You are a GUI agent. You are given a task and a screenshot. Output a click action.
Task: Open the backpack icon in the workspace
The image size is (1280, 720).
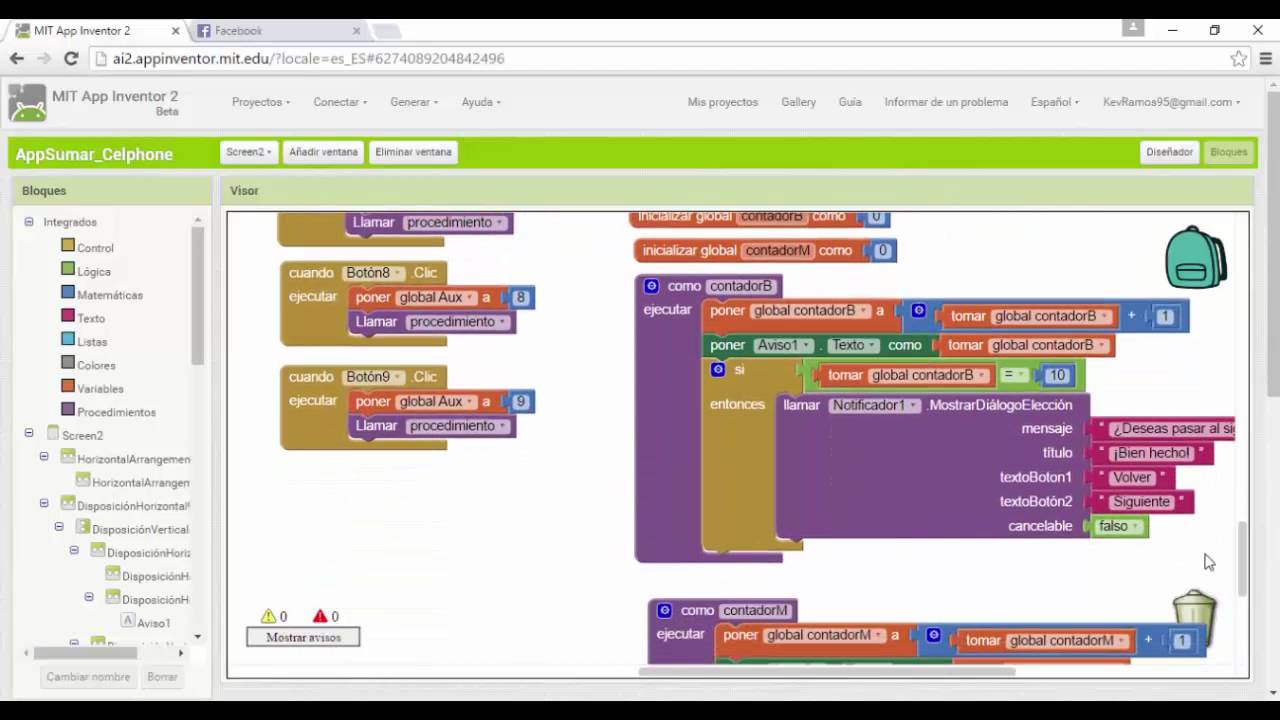click(1196, 257)
